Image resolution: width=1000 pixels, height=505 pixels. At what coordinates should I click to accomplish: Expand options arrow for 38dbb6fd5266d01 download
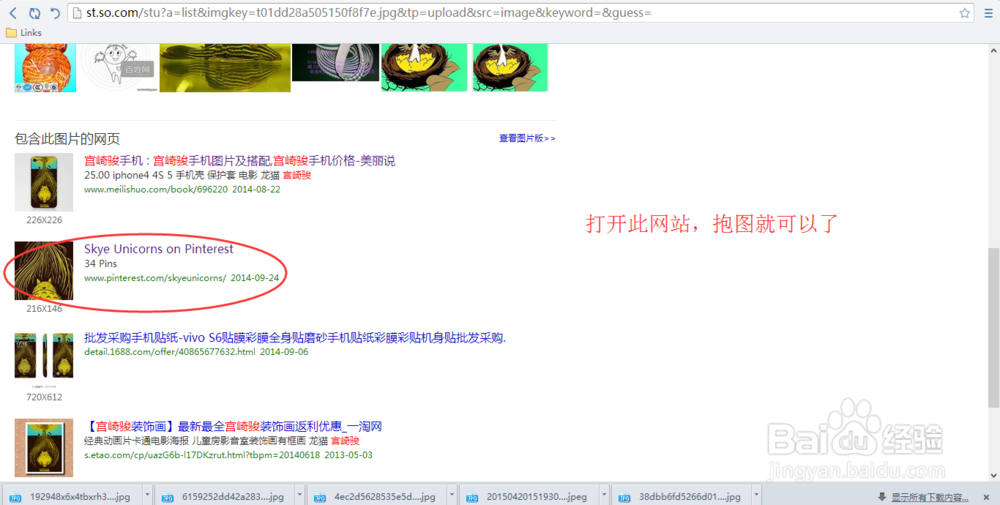pyautogui.click(x=756, y=495)
